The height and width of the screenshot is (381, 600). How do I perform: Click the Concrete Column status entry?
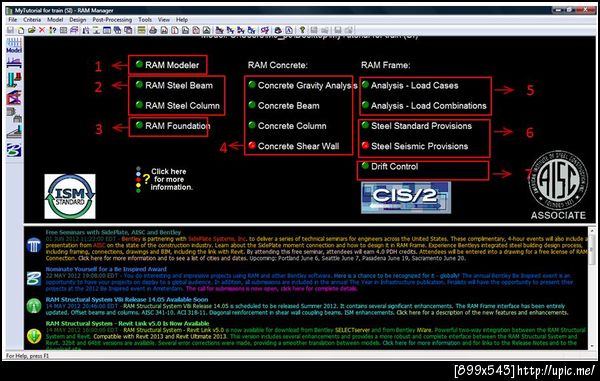coord(287,126)
